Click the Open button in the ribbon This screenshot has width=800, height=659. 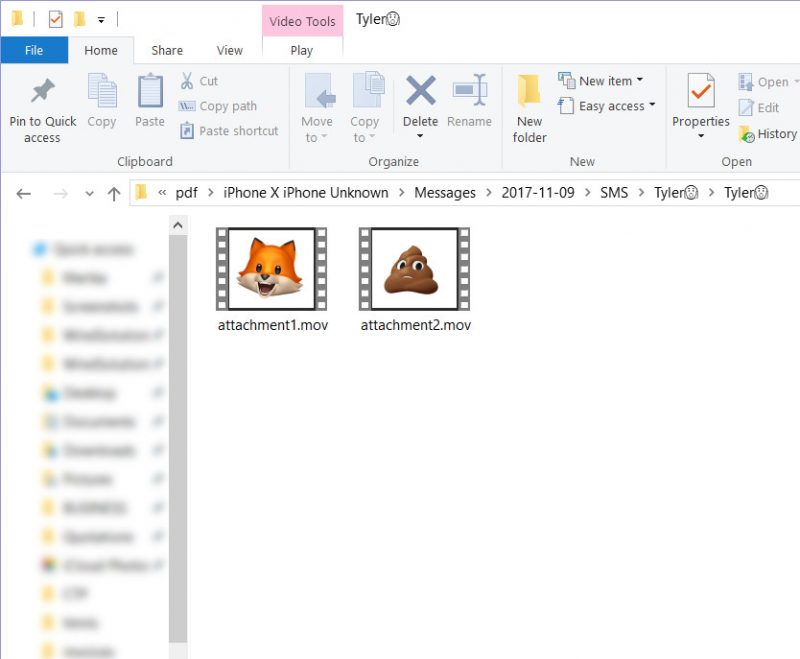click(x=764, y=80)
